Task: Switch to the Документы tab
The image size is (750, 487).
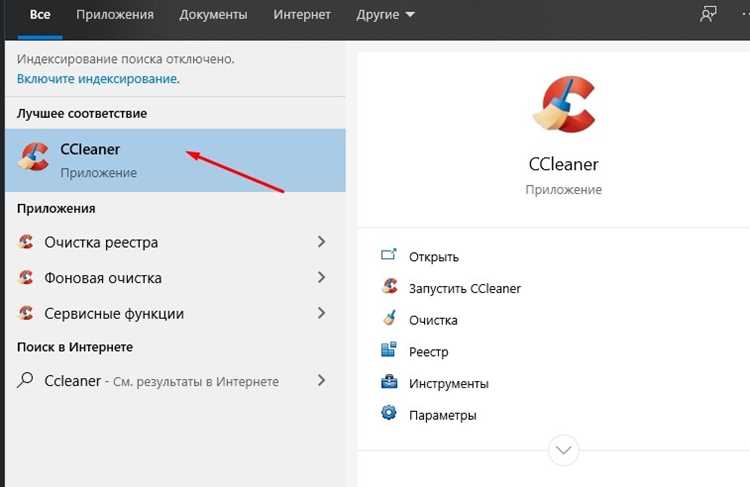Action: click(213, 15)
